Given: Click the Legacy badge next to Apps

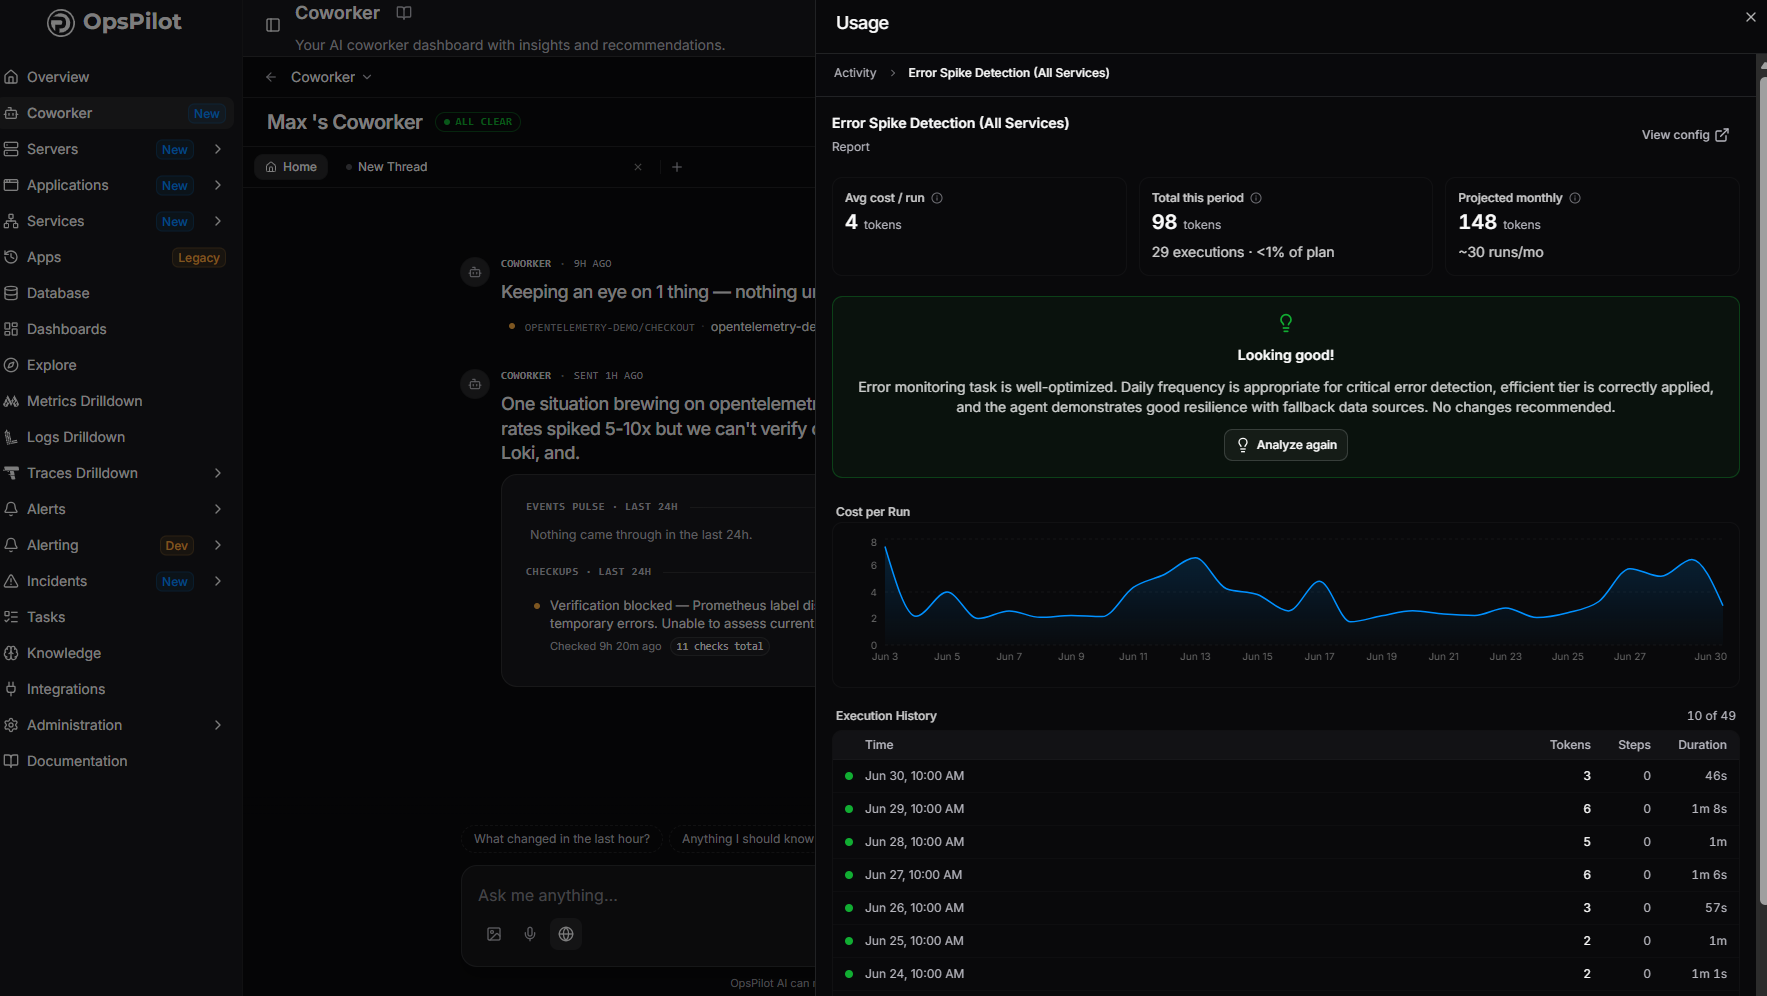Looking at the screenshot, I should [198, 258].
